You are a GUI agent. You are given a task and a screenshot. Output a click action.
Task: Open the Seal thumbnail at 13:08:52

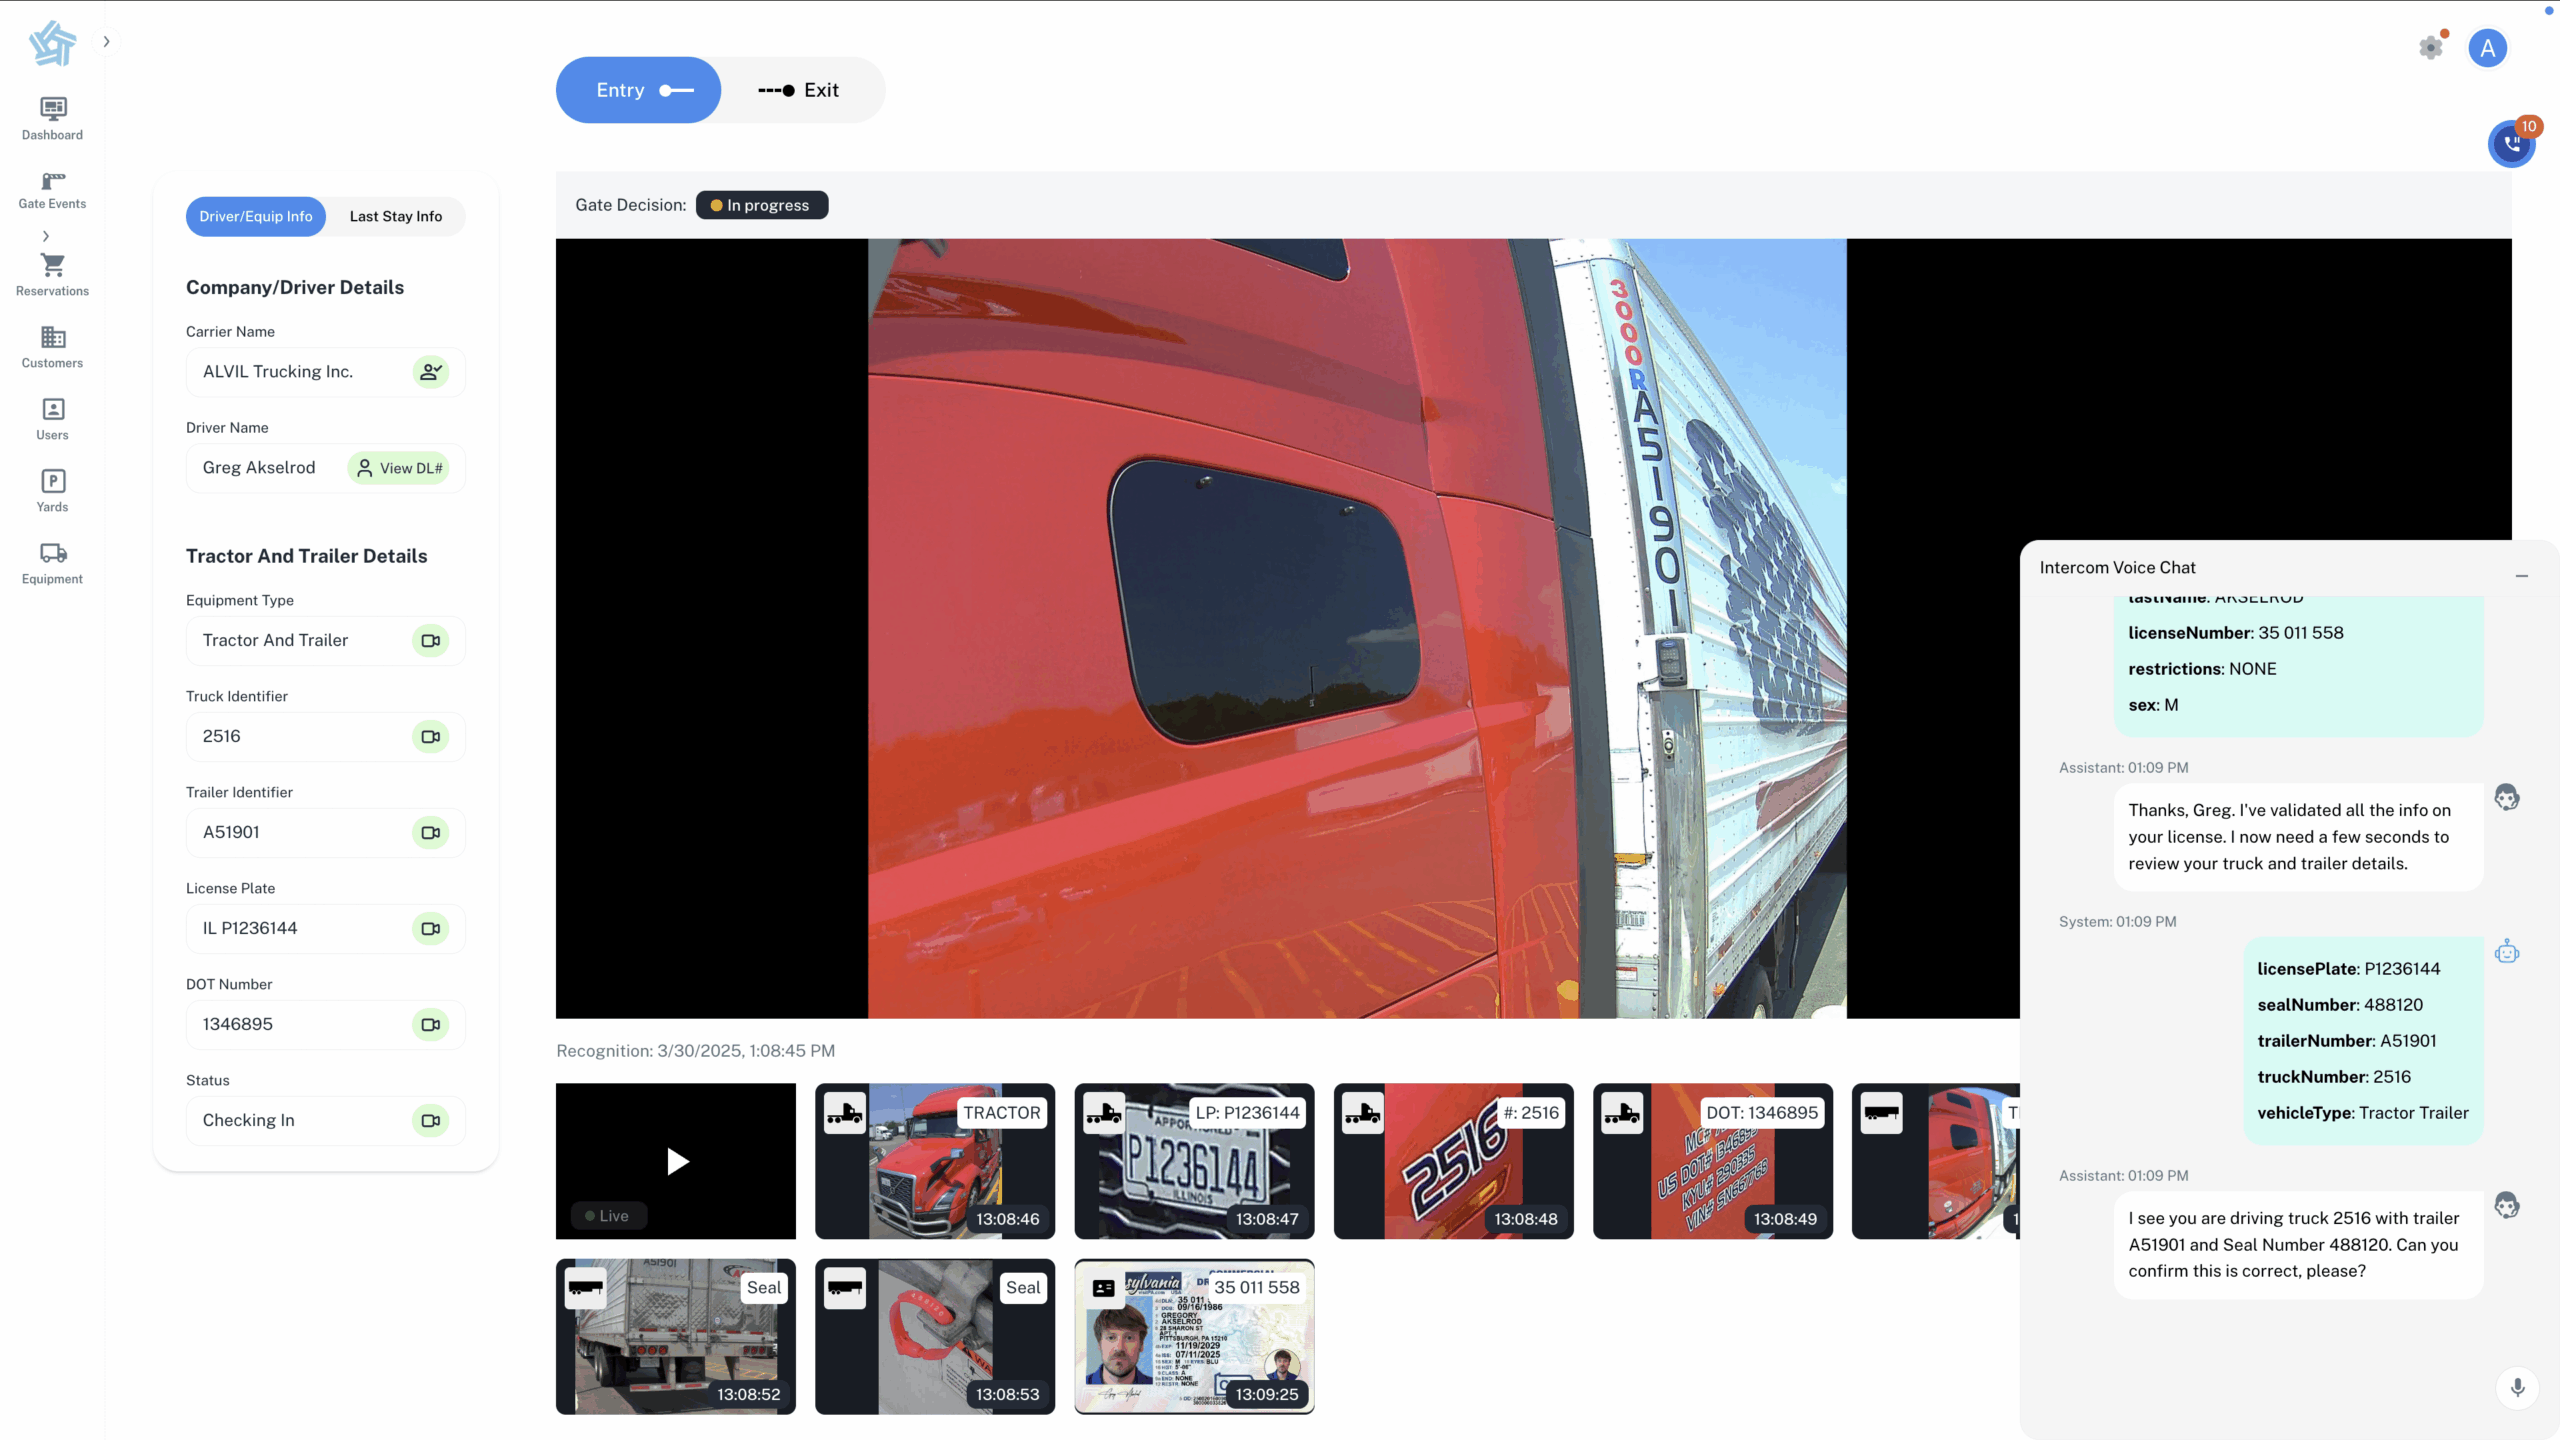coord(676,1336)
